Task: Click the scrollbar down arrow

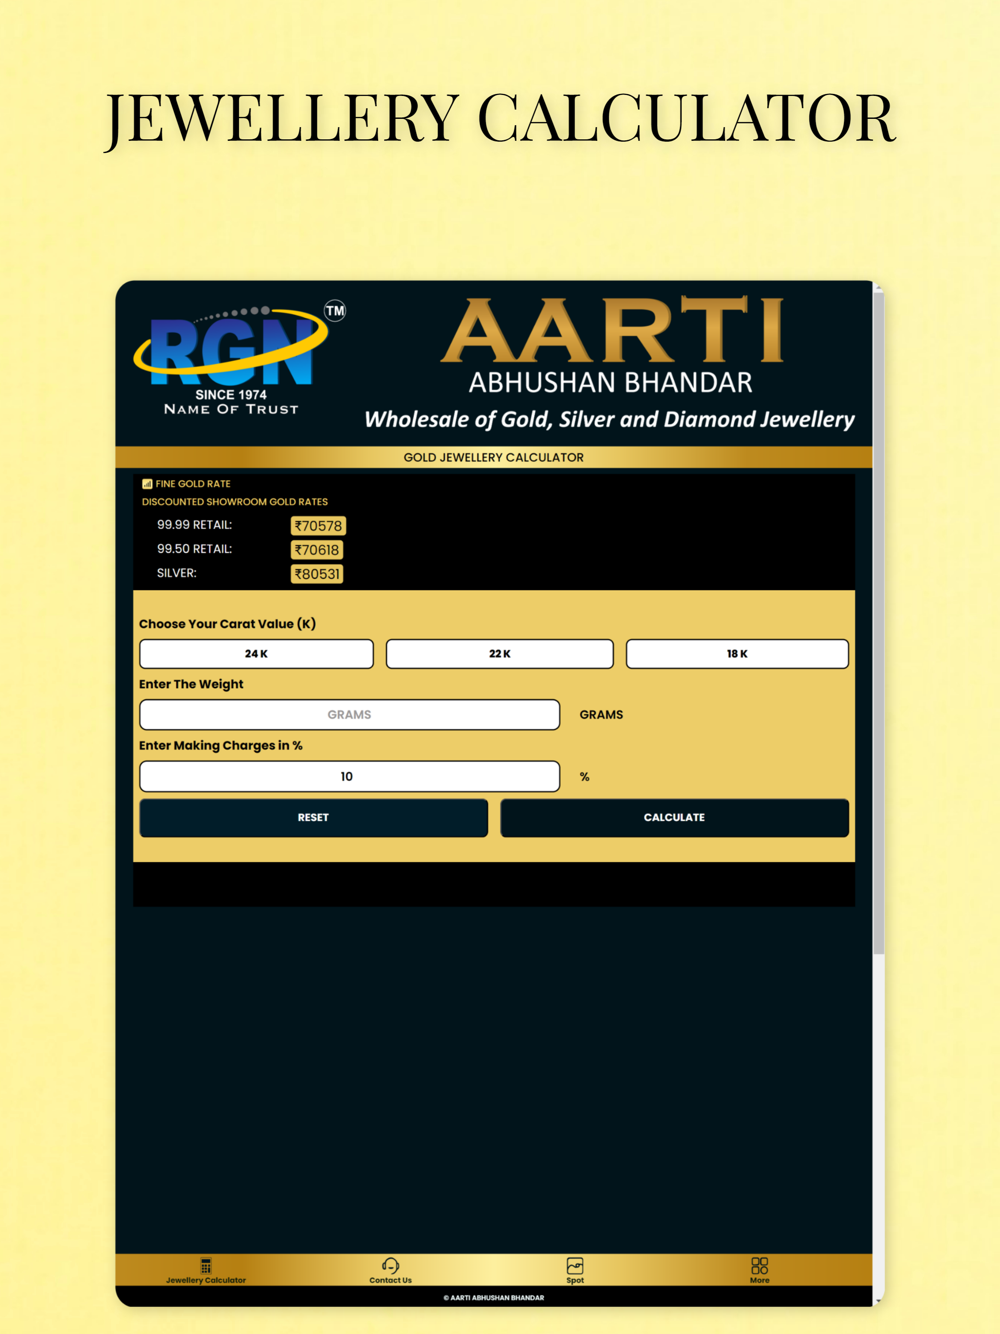Action: 878,1301
